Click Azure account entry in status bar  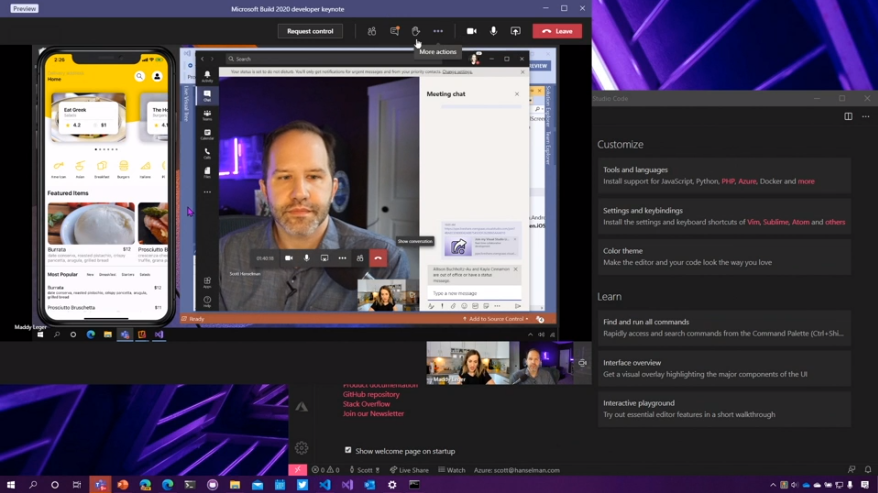[516, 470]
